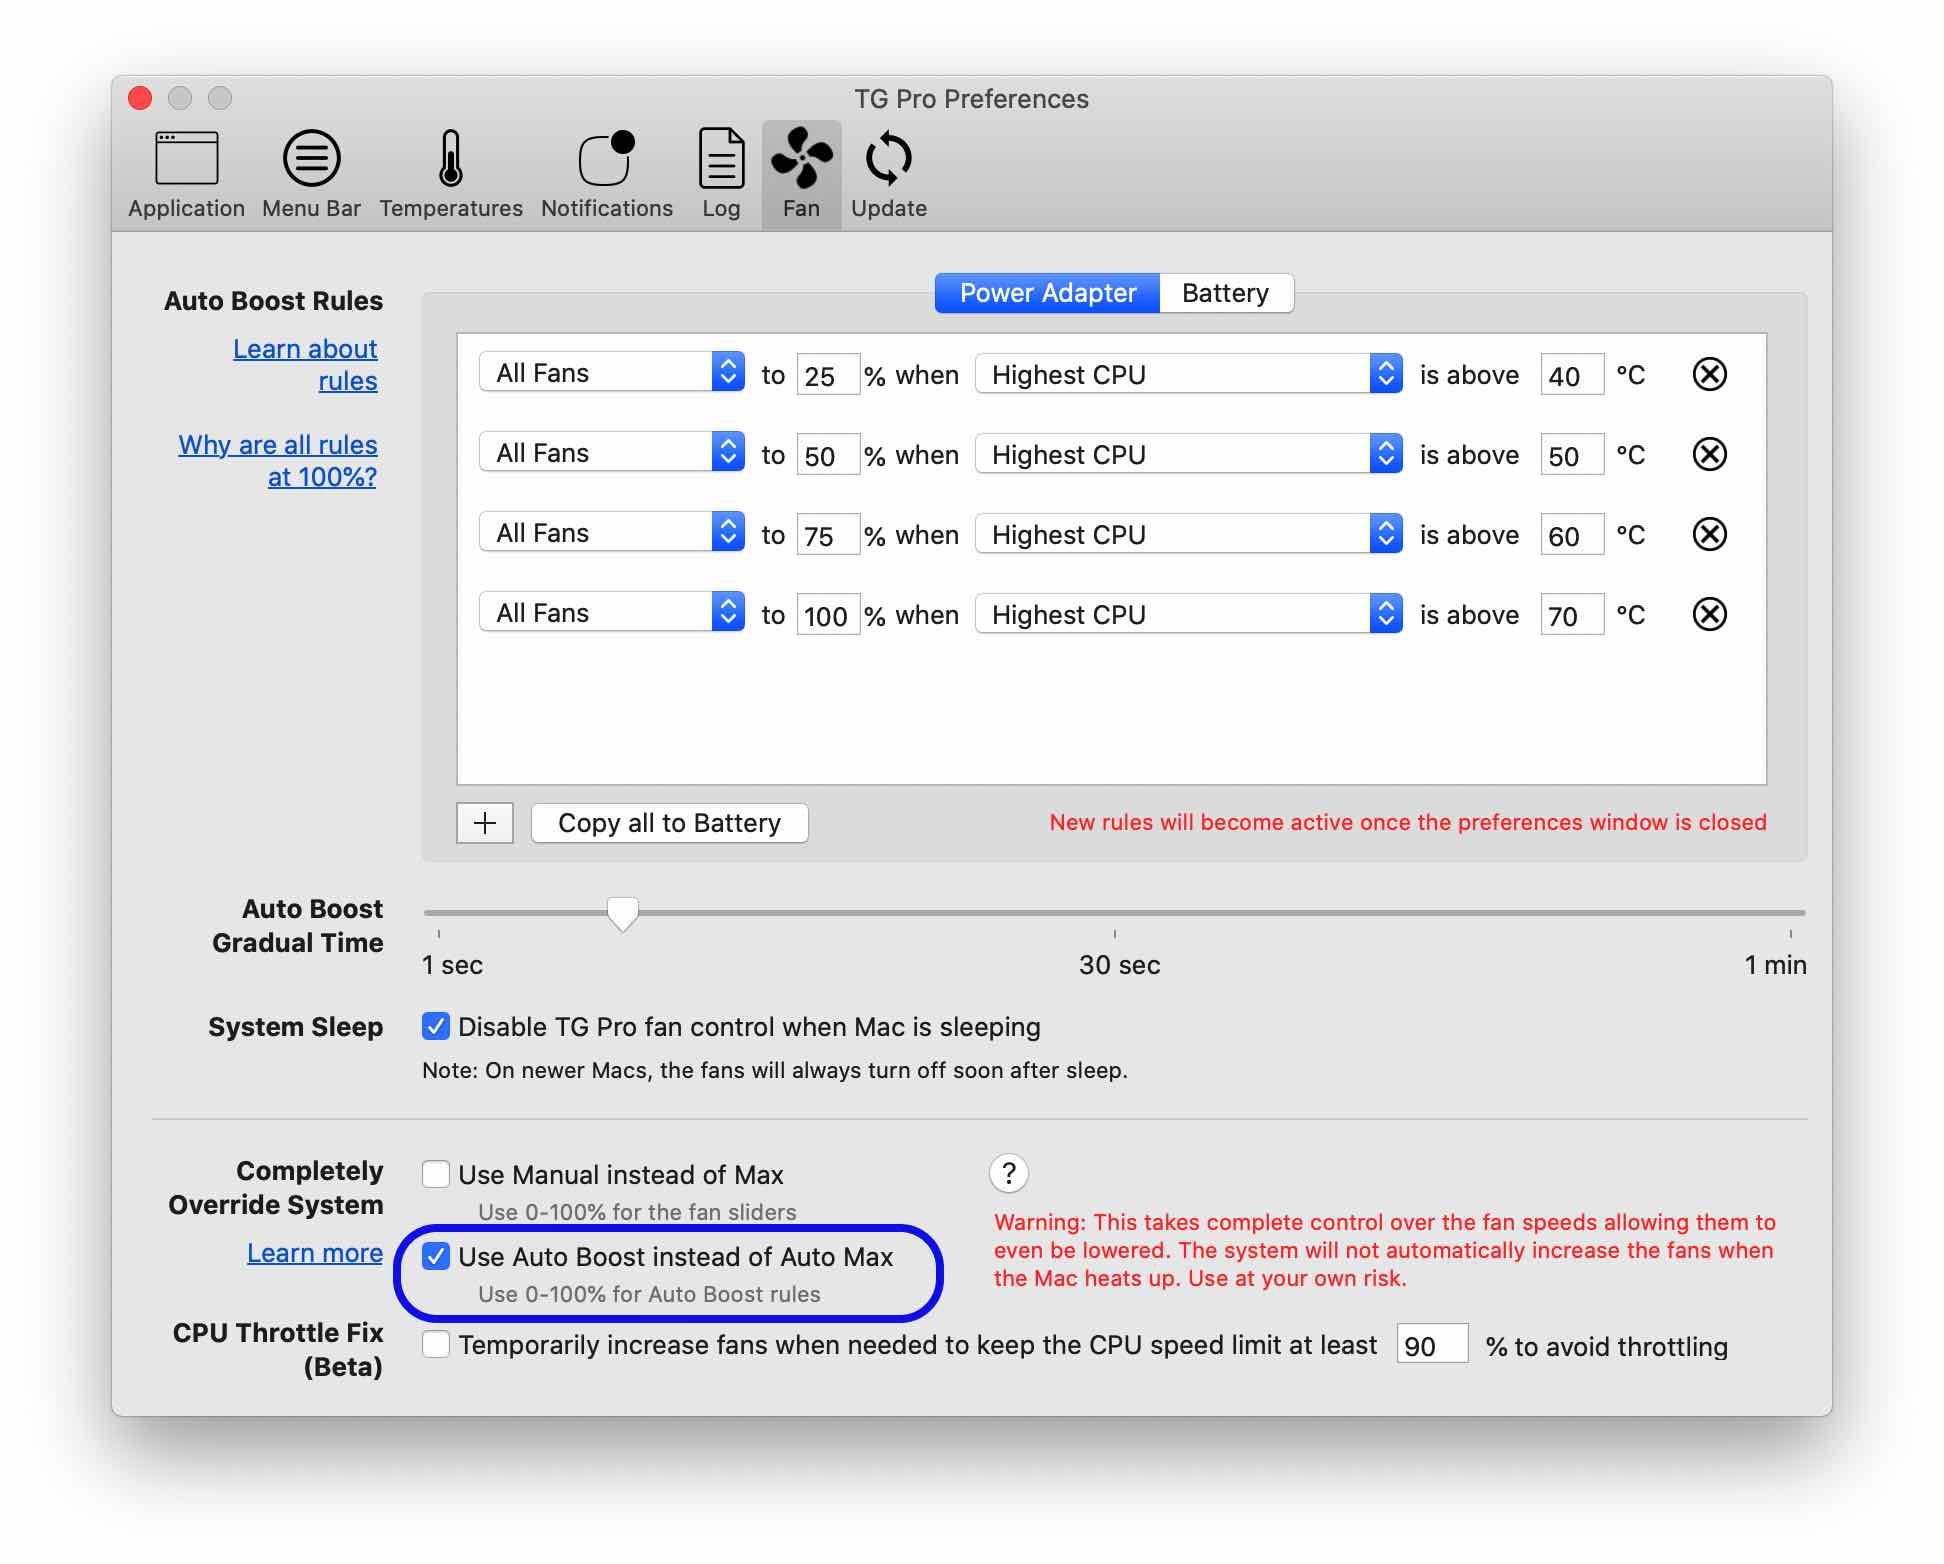Click the question mark help button
Viewport: 1944px width, 1564px height.
[x=1008, y=1173]
